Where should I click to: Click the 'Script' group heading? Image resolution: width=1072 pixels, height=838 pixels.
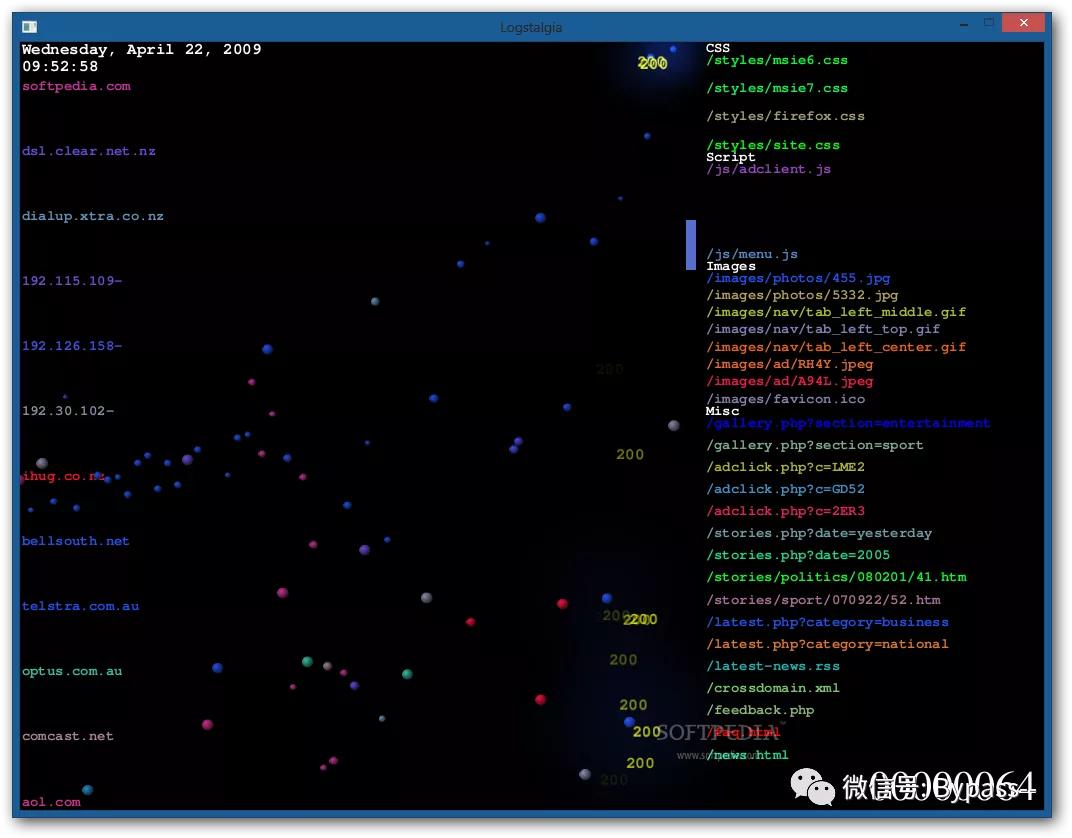point(731,157)
